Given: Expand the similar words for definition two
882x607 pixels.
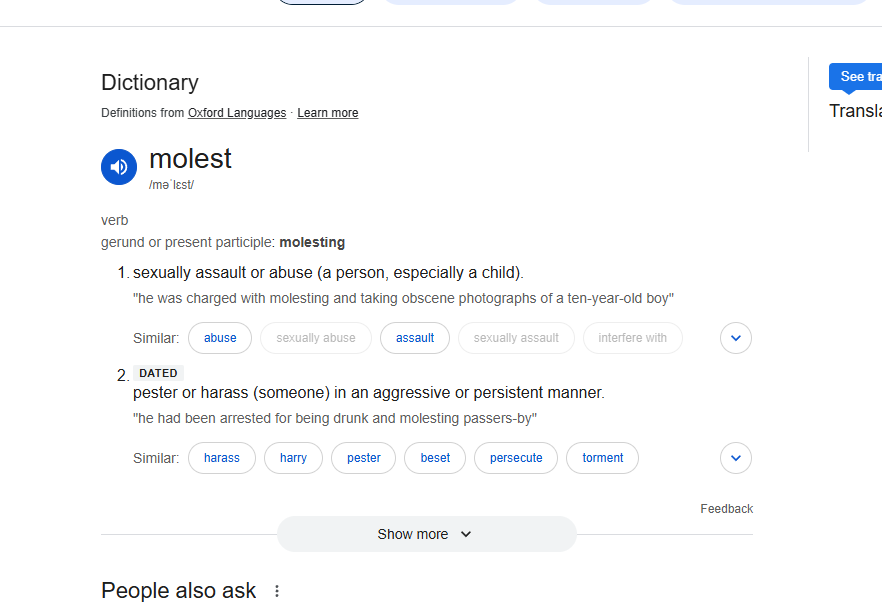Looking at the screenshot, I should [x=735, y=458].
